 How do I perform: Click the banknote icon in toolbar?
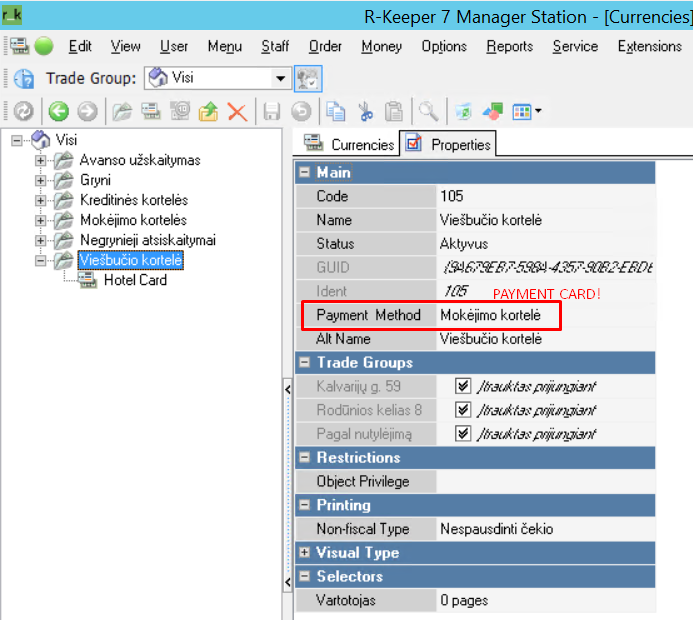180,110
